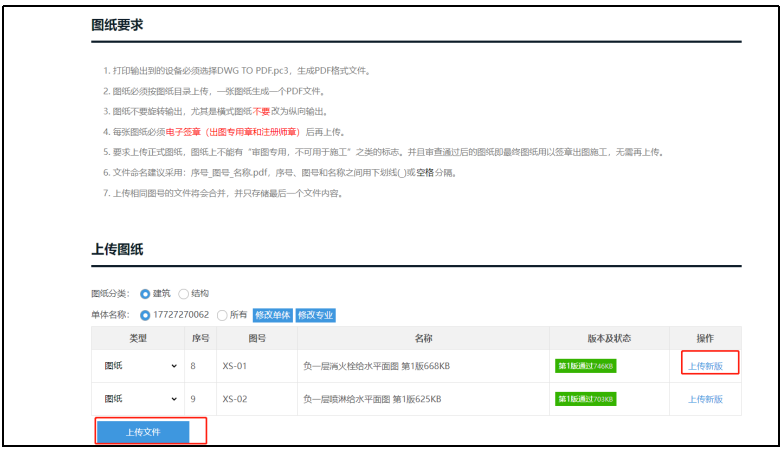Click the XS-01 drawing number cell
The image size is (781, 455).
(257, 366)
